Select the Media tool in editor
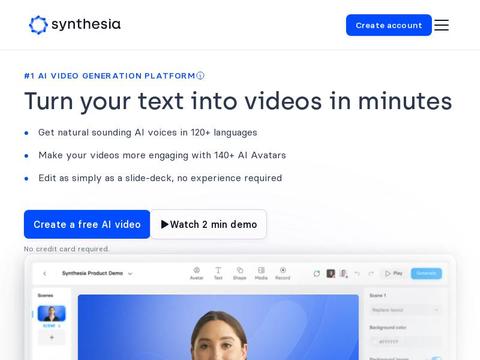 pyautogui.click(x=261, y=273)
